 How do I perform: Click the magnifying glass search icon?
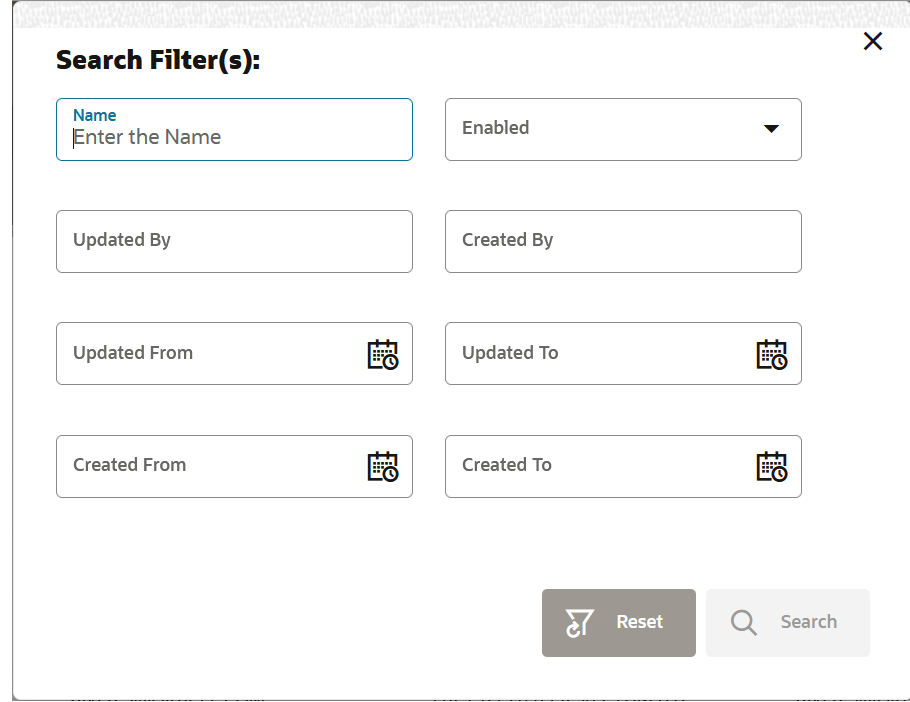[x=744, y=622]
